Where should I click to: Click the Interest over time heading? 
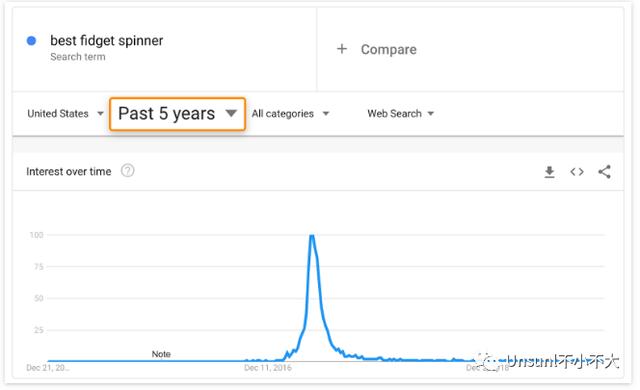coord(69,172)
